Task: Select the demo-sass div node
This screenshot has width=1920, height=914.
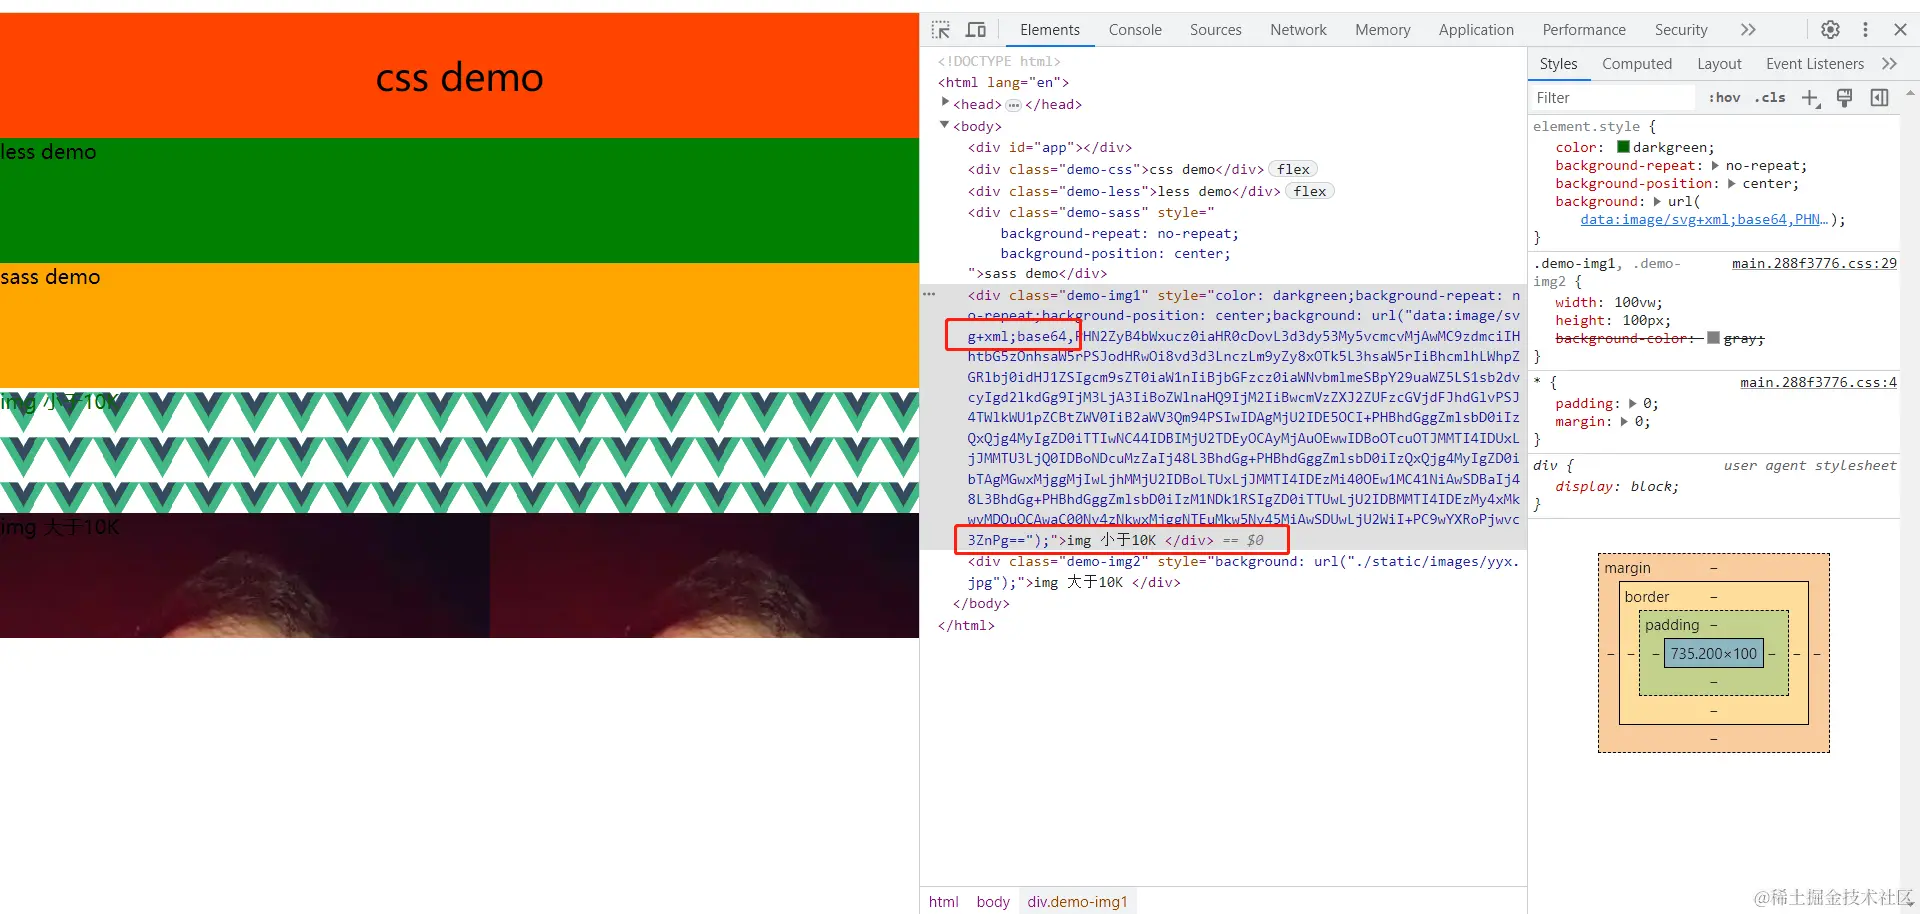Action: 1103,243
